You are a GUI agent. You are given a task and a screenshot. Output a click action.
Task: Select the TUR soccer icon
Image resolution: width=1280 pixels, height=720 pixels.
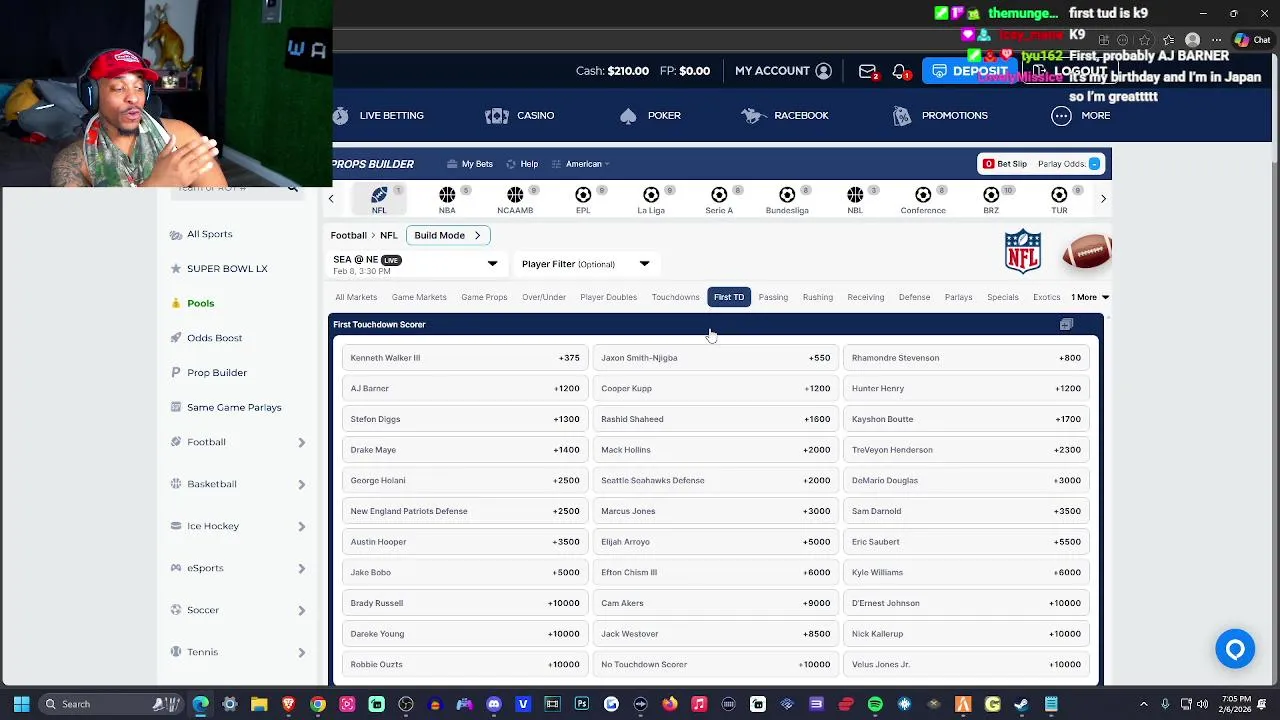1059,199
